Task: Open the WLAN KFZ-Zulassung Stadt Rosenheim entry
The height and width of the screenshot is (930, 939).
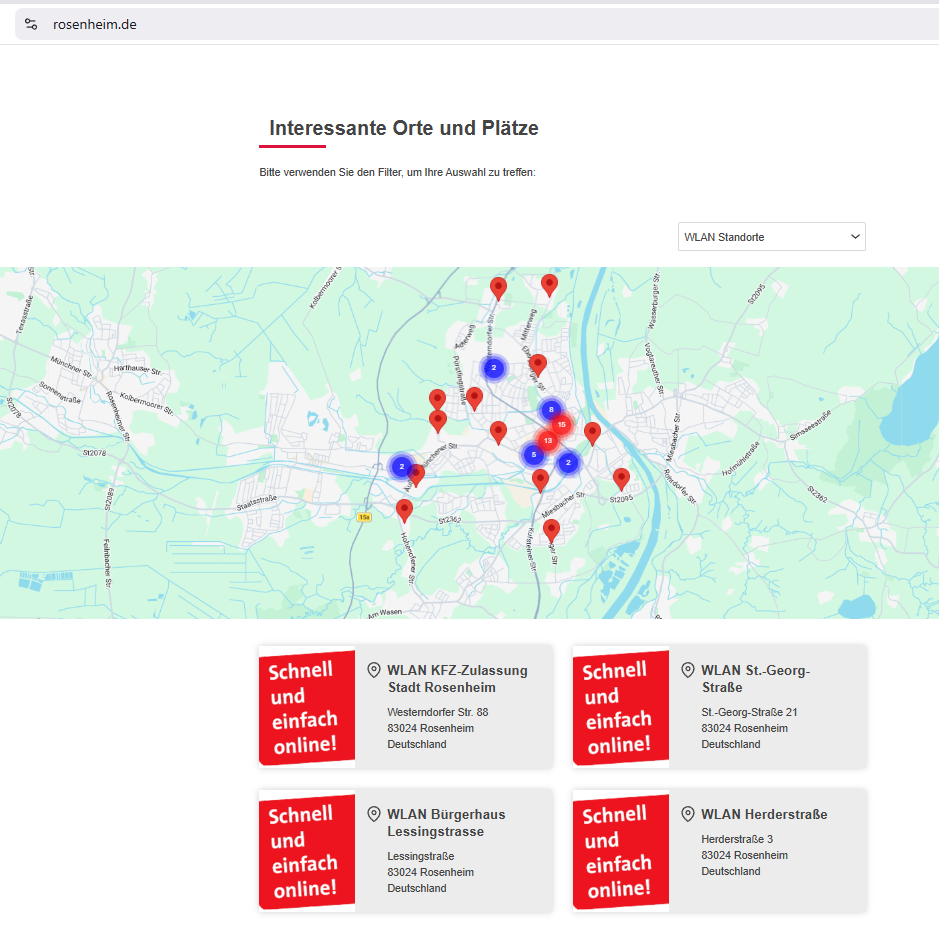Action: click(x=457, y=679)
